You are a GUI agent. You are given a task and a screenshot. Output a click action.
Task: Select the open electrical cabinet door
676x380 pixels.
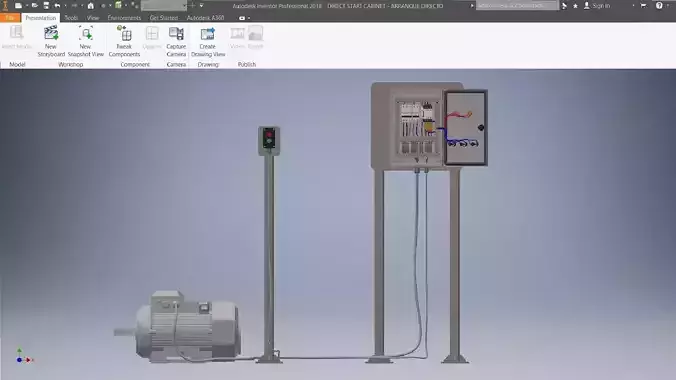click(x=466, y=128)
